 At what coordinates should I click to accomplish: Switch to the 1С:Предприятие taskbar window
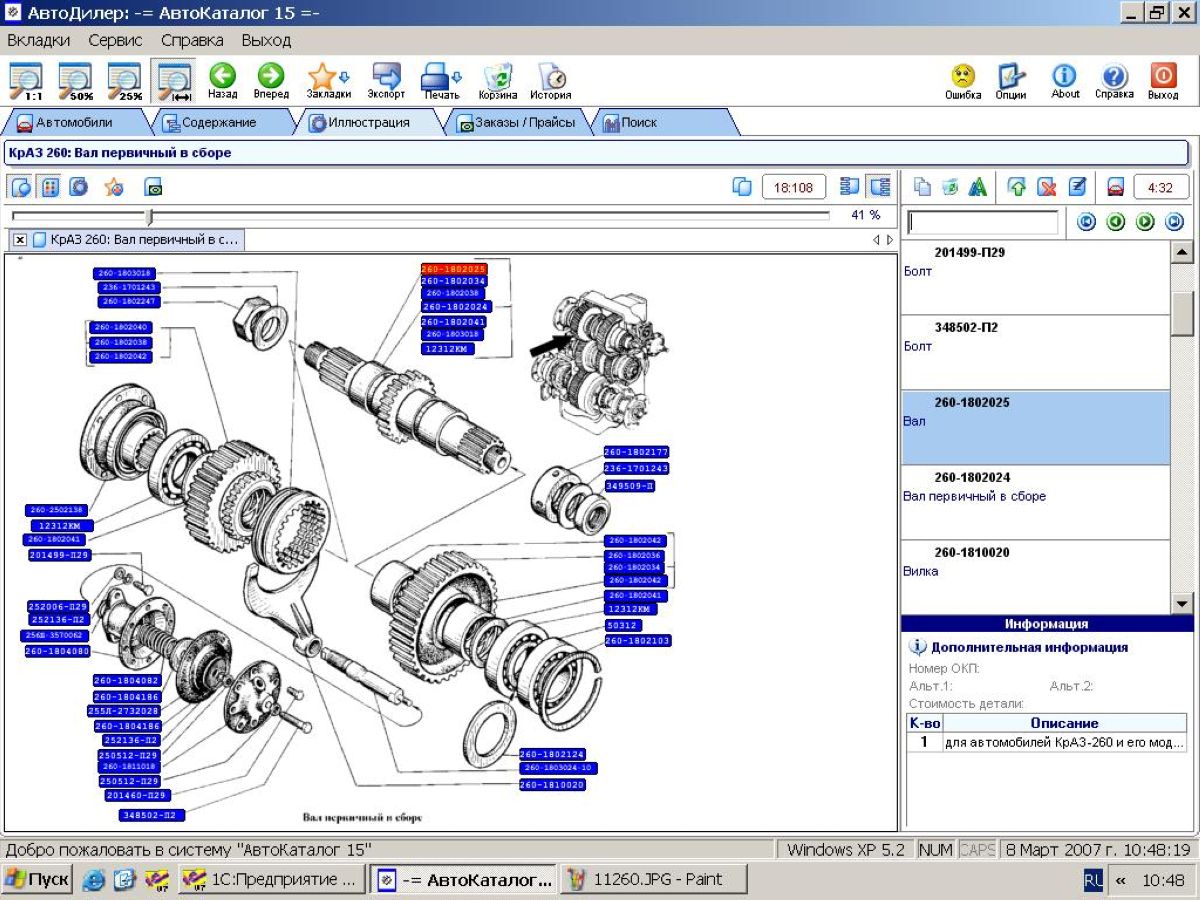273,880
